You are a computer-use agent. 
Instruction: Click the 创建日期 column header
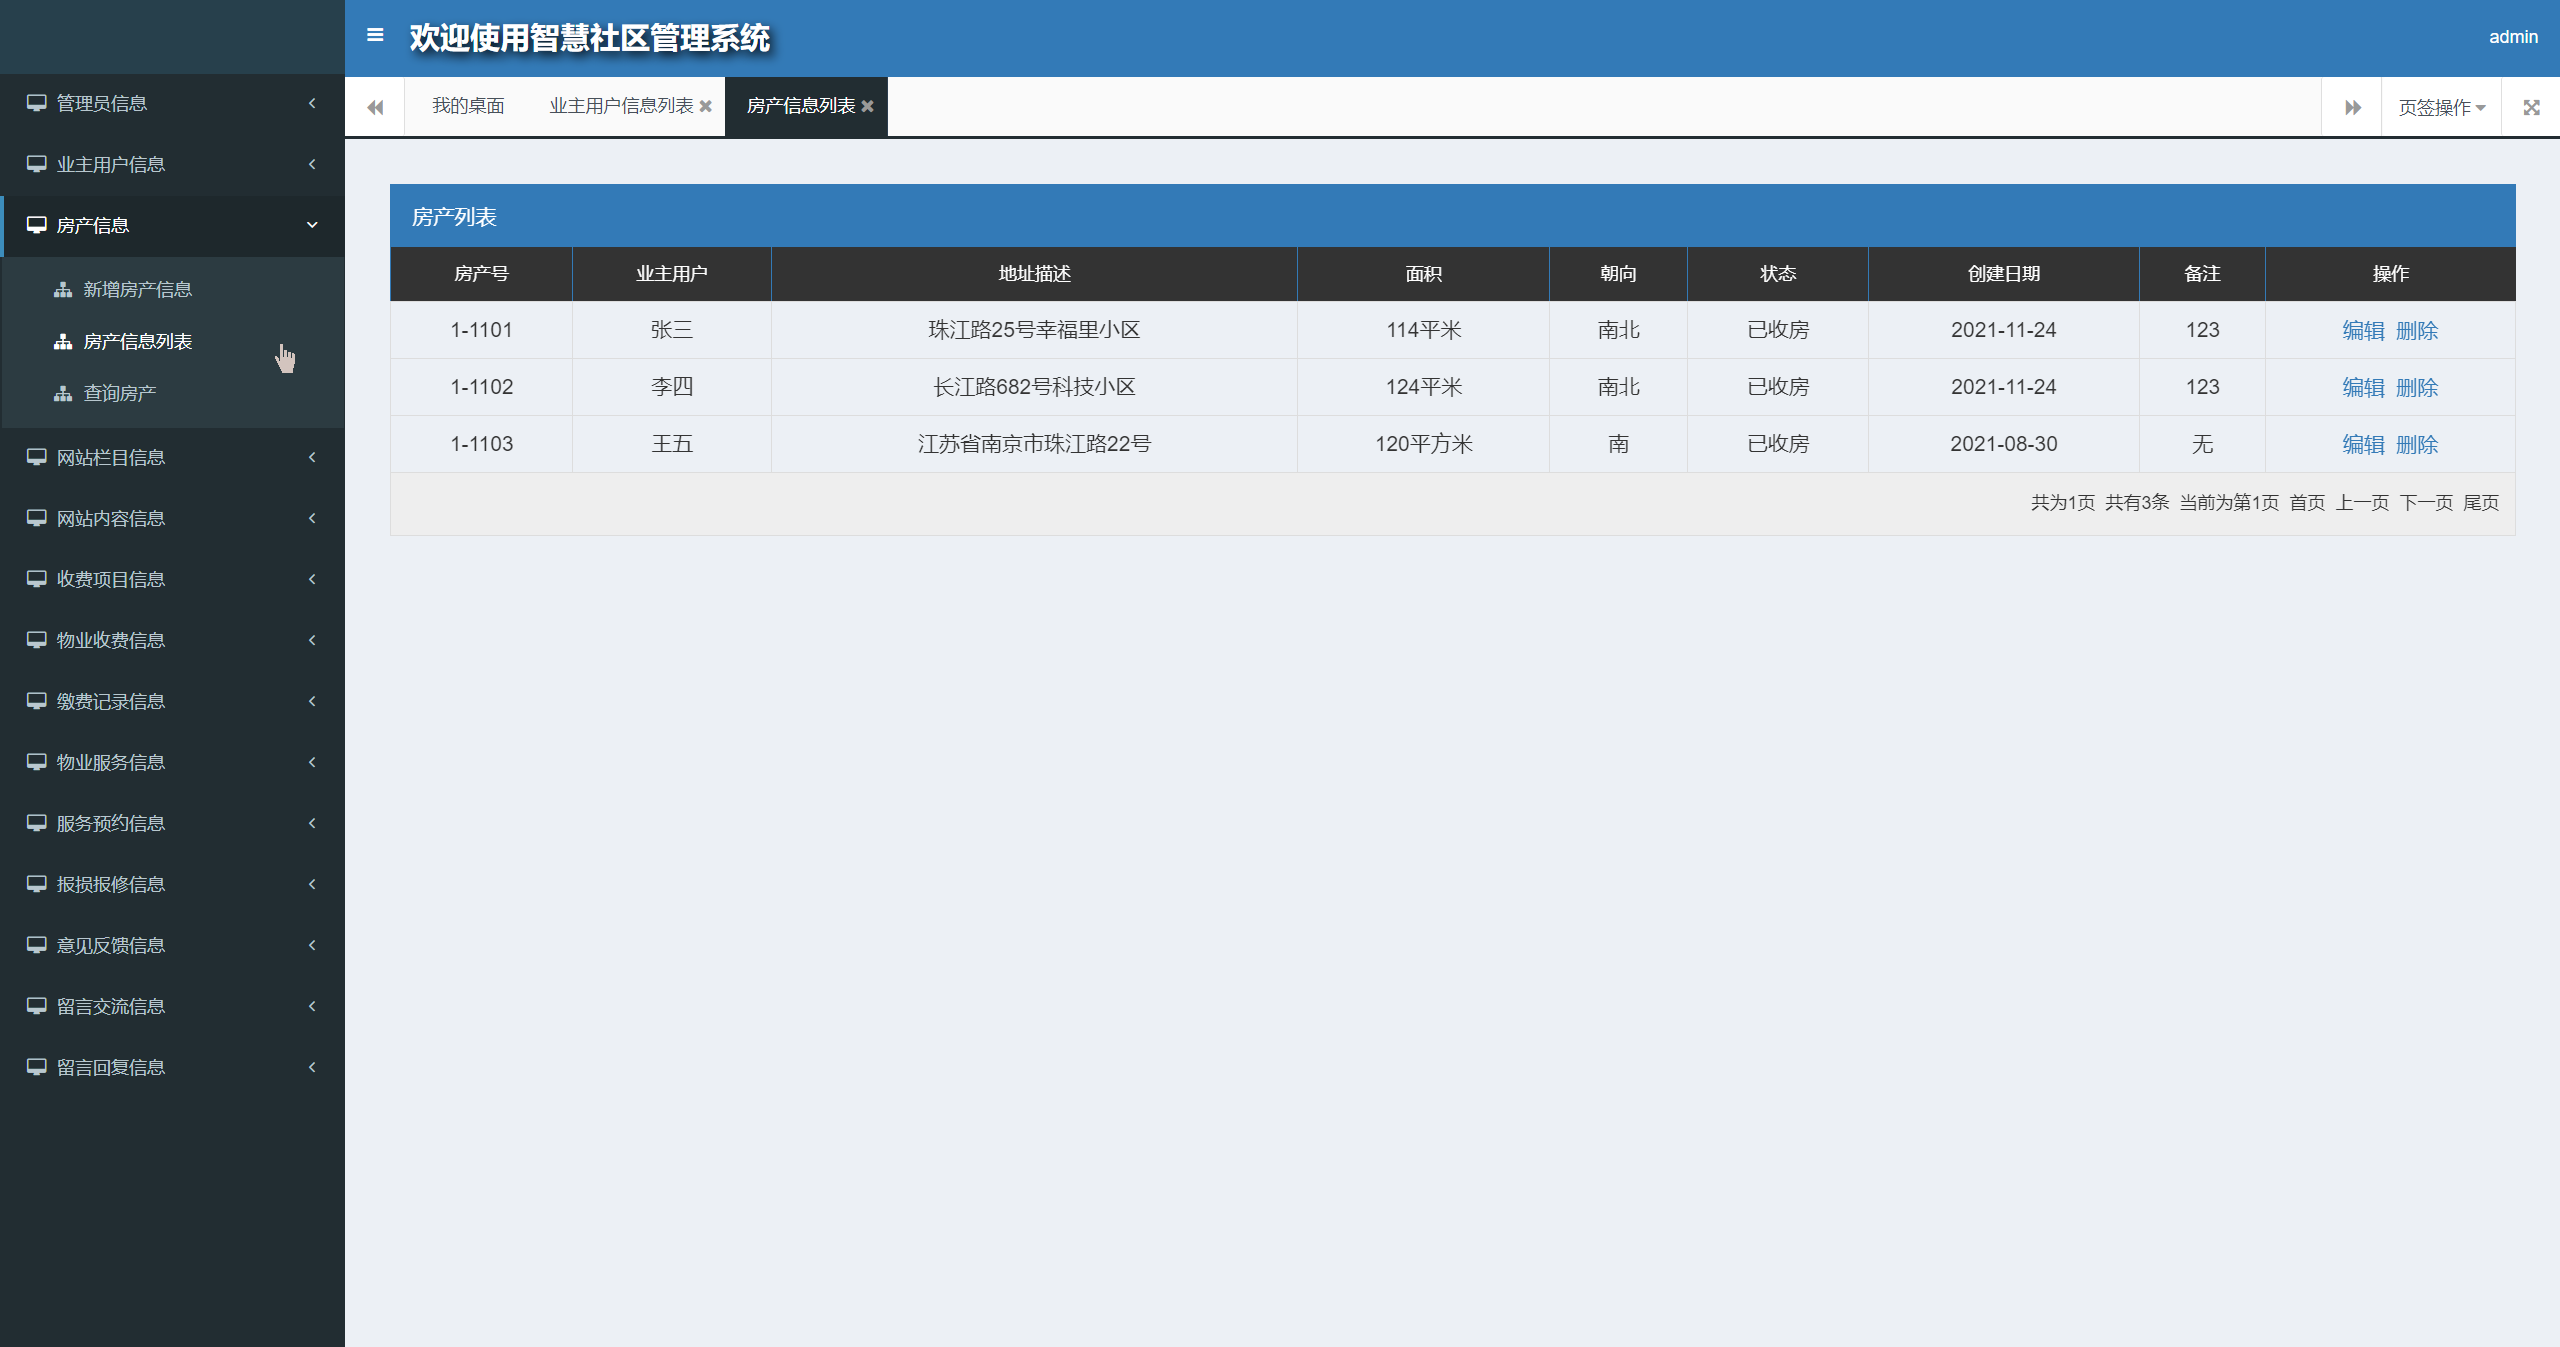pos(2003,274)
